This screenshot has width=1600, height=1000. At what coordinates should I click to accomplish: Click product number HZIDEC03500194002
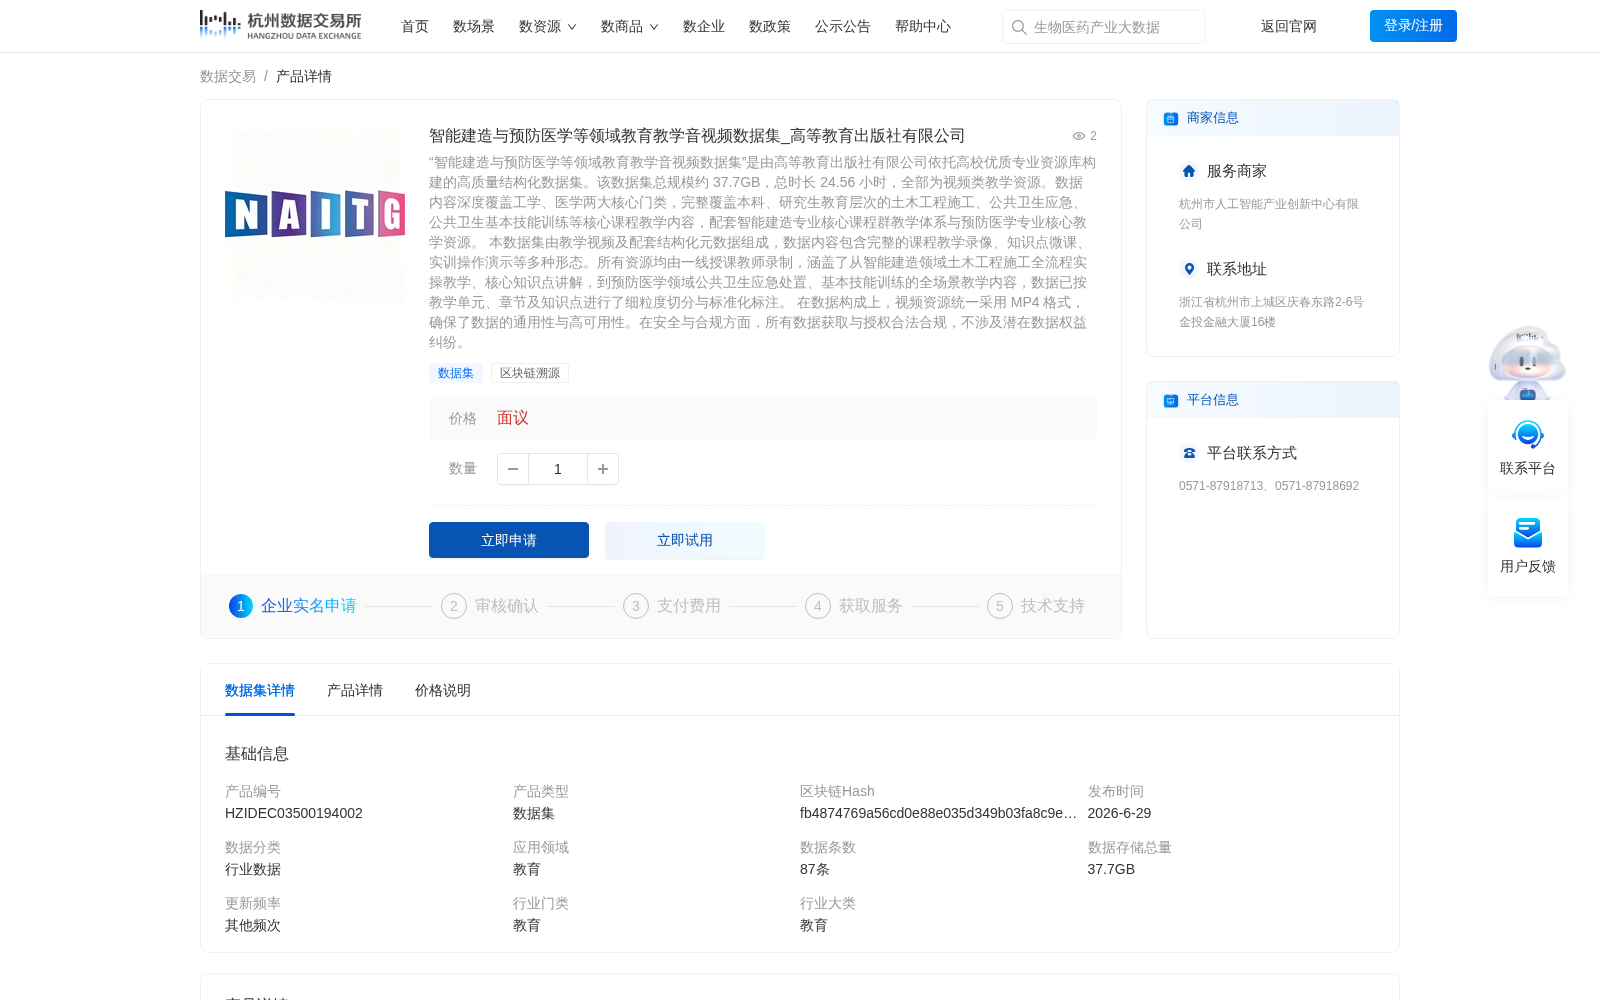pyautogui.click(x=294, y=813)
